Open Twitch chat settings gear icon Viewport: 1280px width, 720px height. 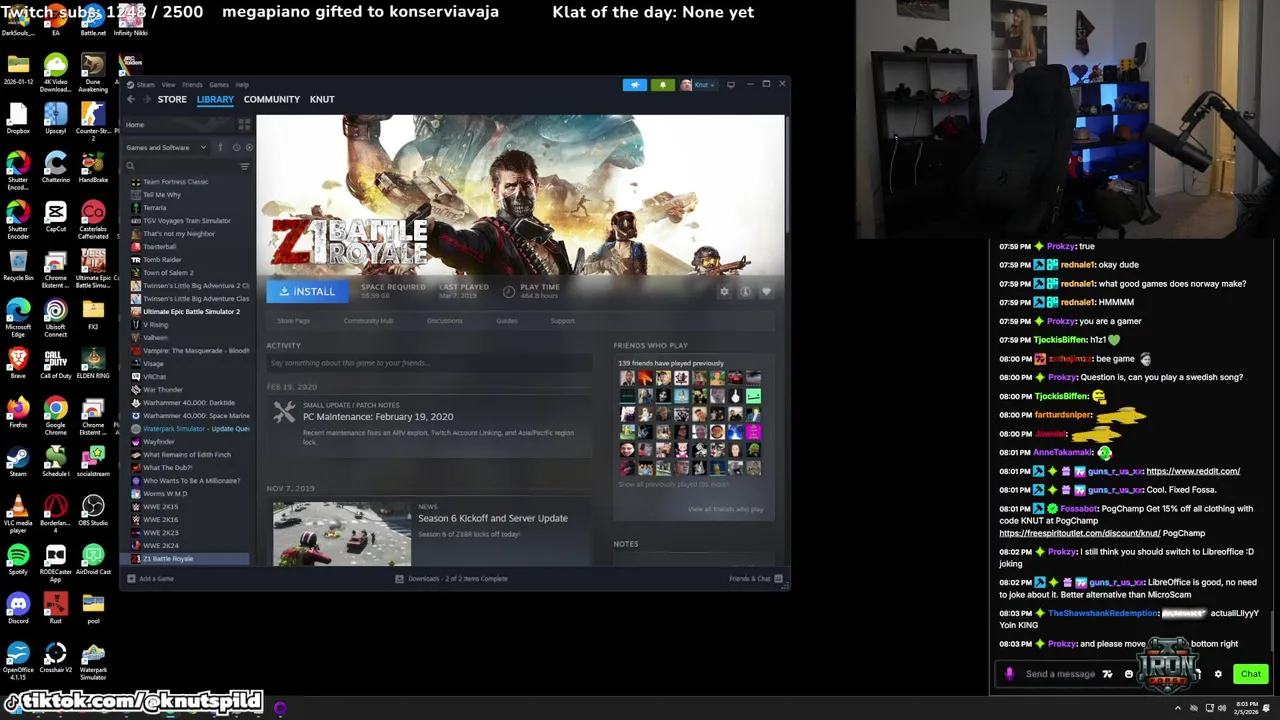(1218, 674)
